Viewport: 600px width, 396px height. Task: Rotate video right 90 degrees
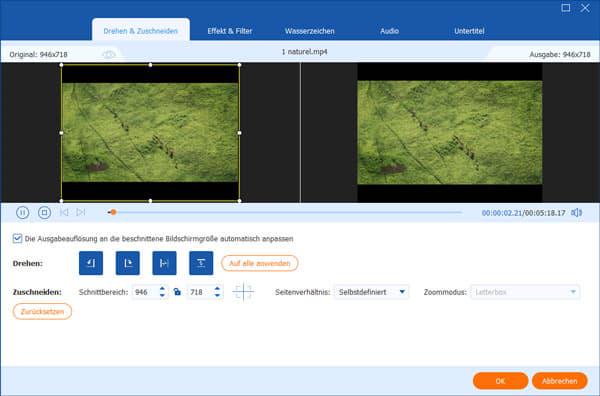(127, 263)
